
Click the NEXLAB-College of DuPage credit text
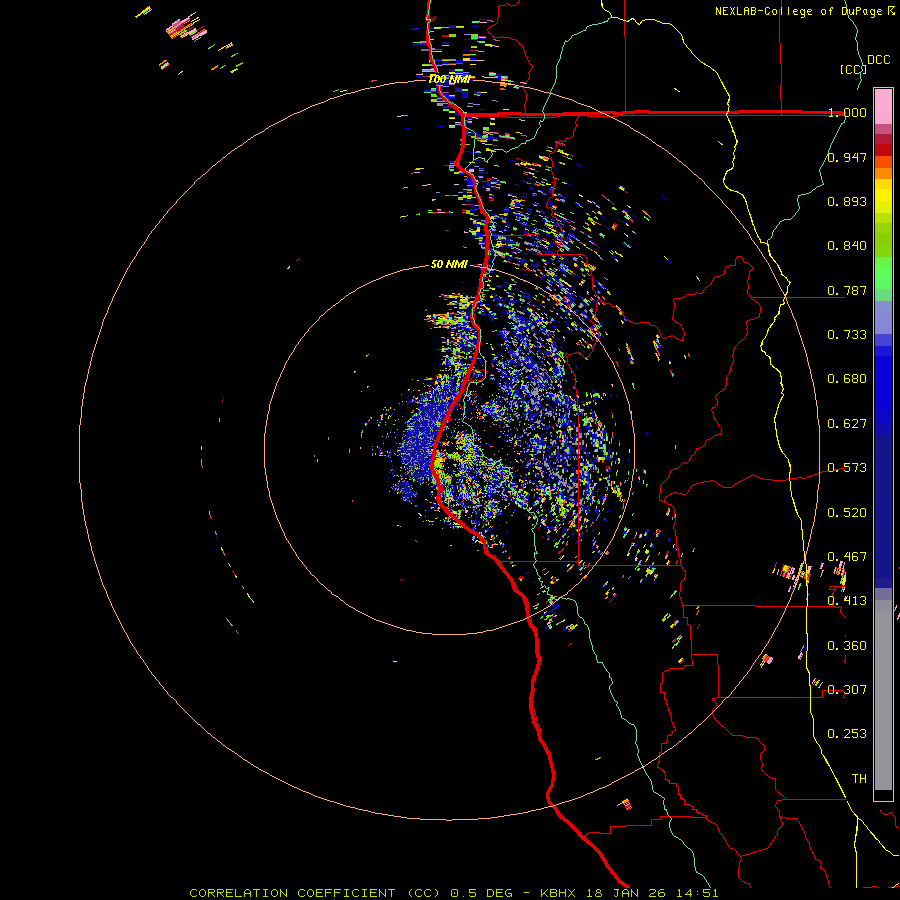tap(799, 11)
